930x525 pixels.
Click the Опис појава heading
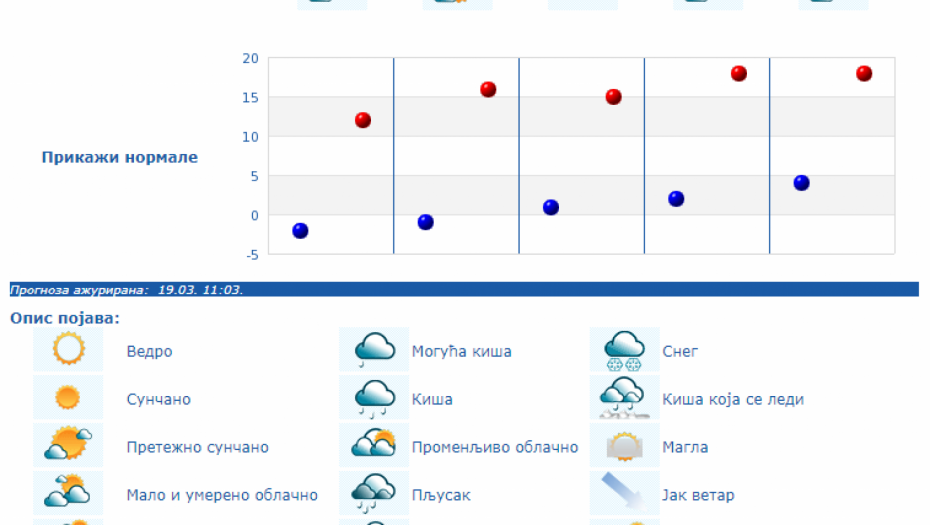(x=64, y=318)
